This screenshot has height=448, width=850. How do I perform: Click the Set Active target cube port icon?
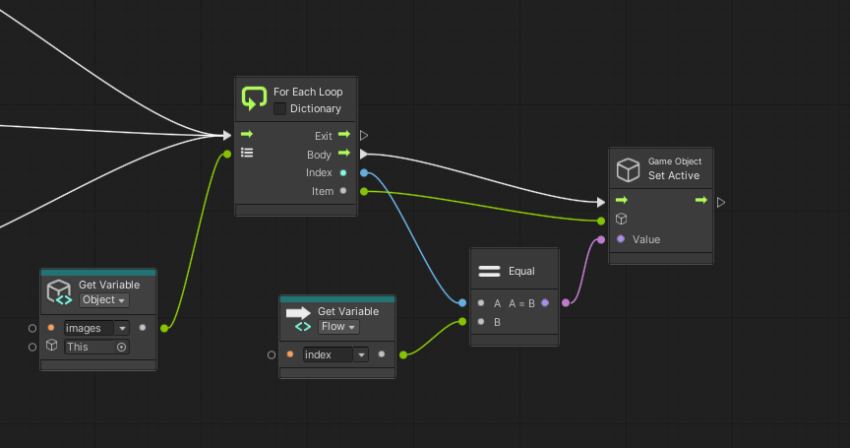[621, 219]
